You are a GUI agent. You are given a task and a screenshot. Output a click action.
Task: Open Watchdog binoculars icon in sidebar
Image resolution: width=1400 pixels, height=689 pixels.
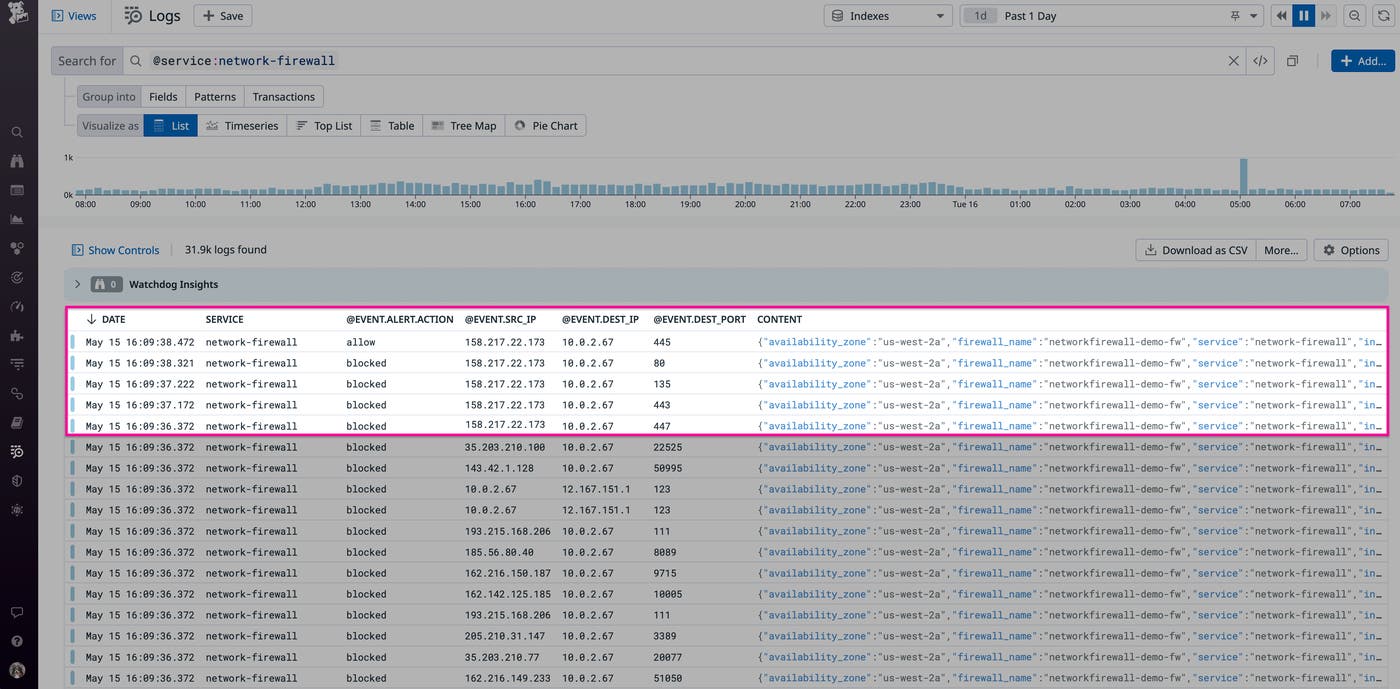click(x=17, y=161)
